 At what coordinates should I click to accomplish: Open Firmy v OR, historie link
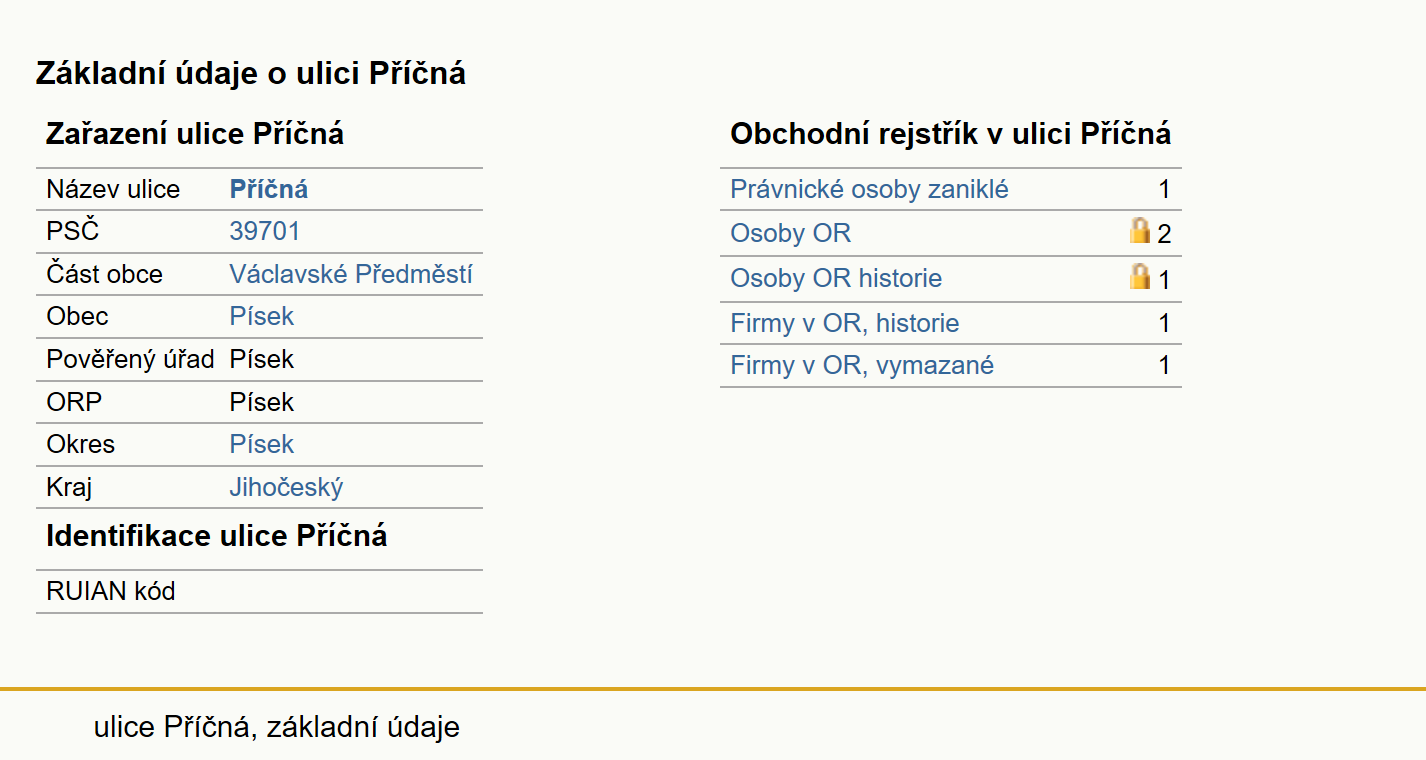[x=845, y=324]
